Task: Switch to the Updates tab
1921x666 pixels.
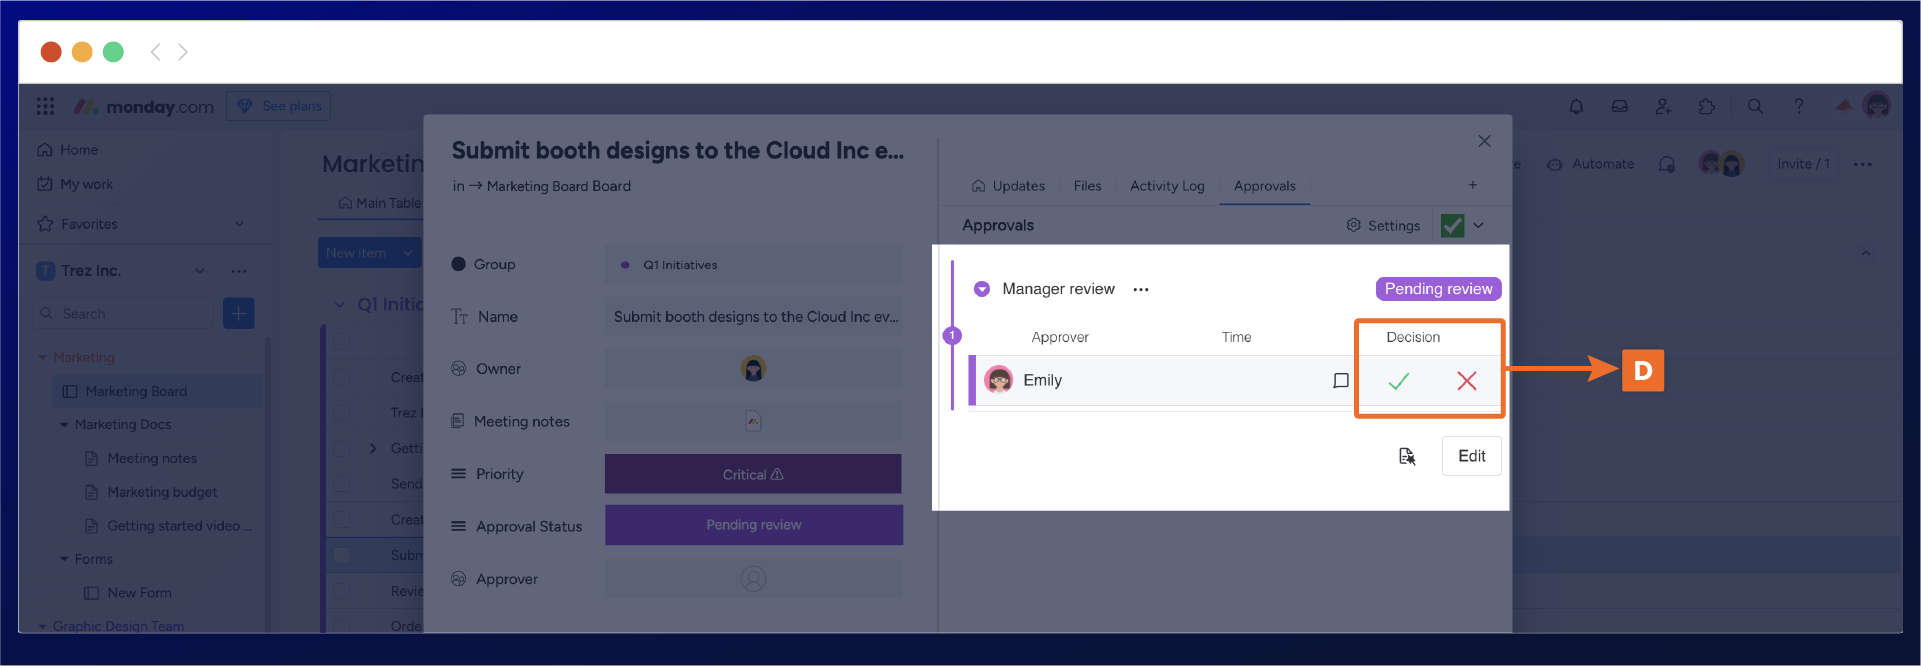Action: [x=1008, y=186]
